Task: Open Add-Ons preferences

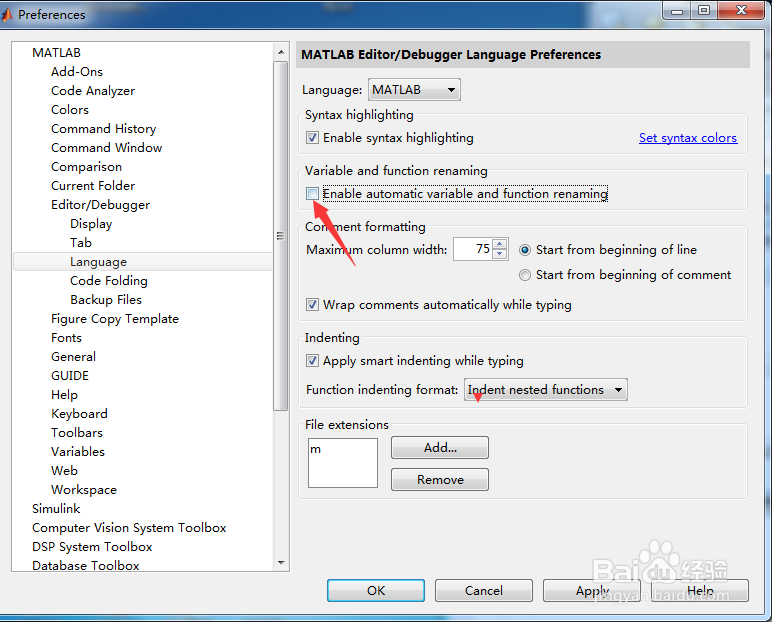Action: pyautogui.click(x=77, y=72)
